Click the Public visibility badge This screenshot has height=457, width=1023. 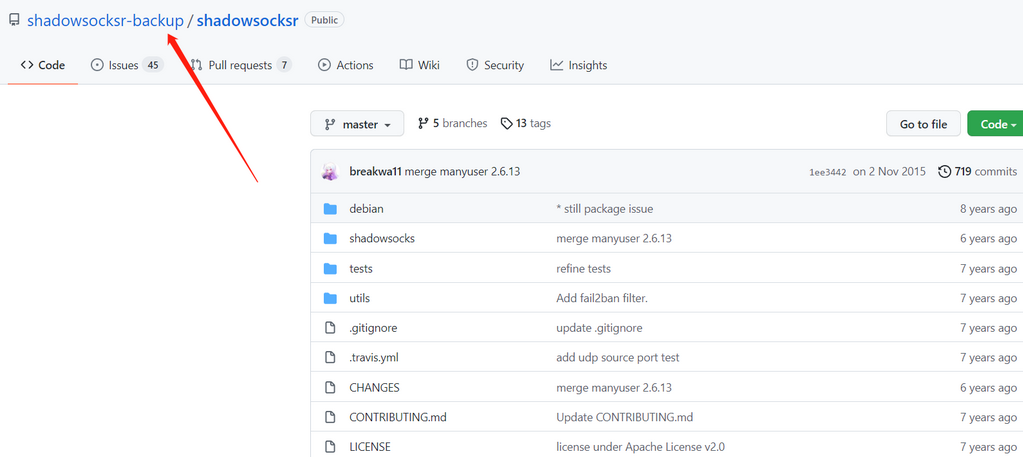[324, 20]
